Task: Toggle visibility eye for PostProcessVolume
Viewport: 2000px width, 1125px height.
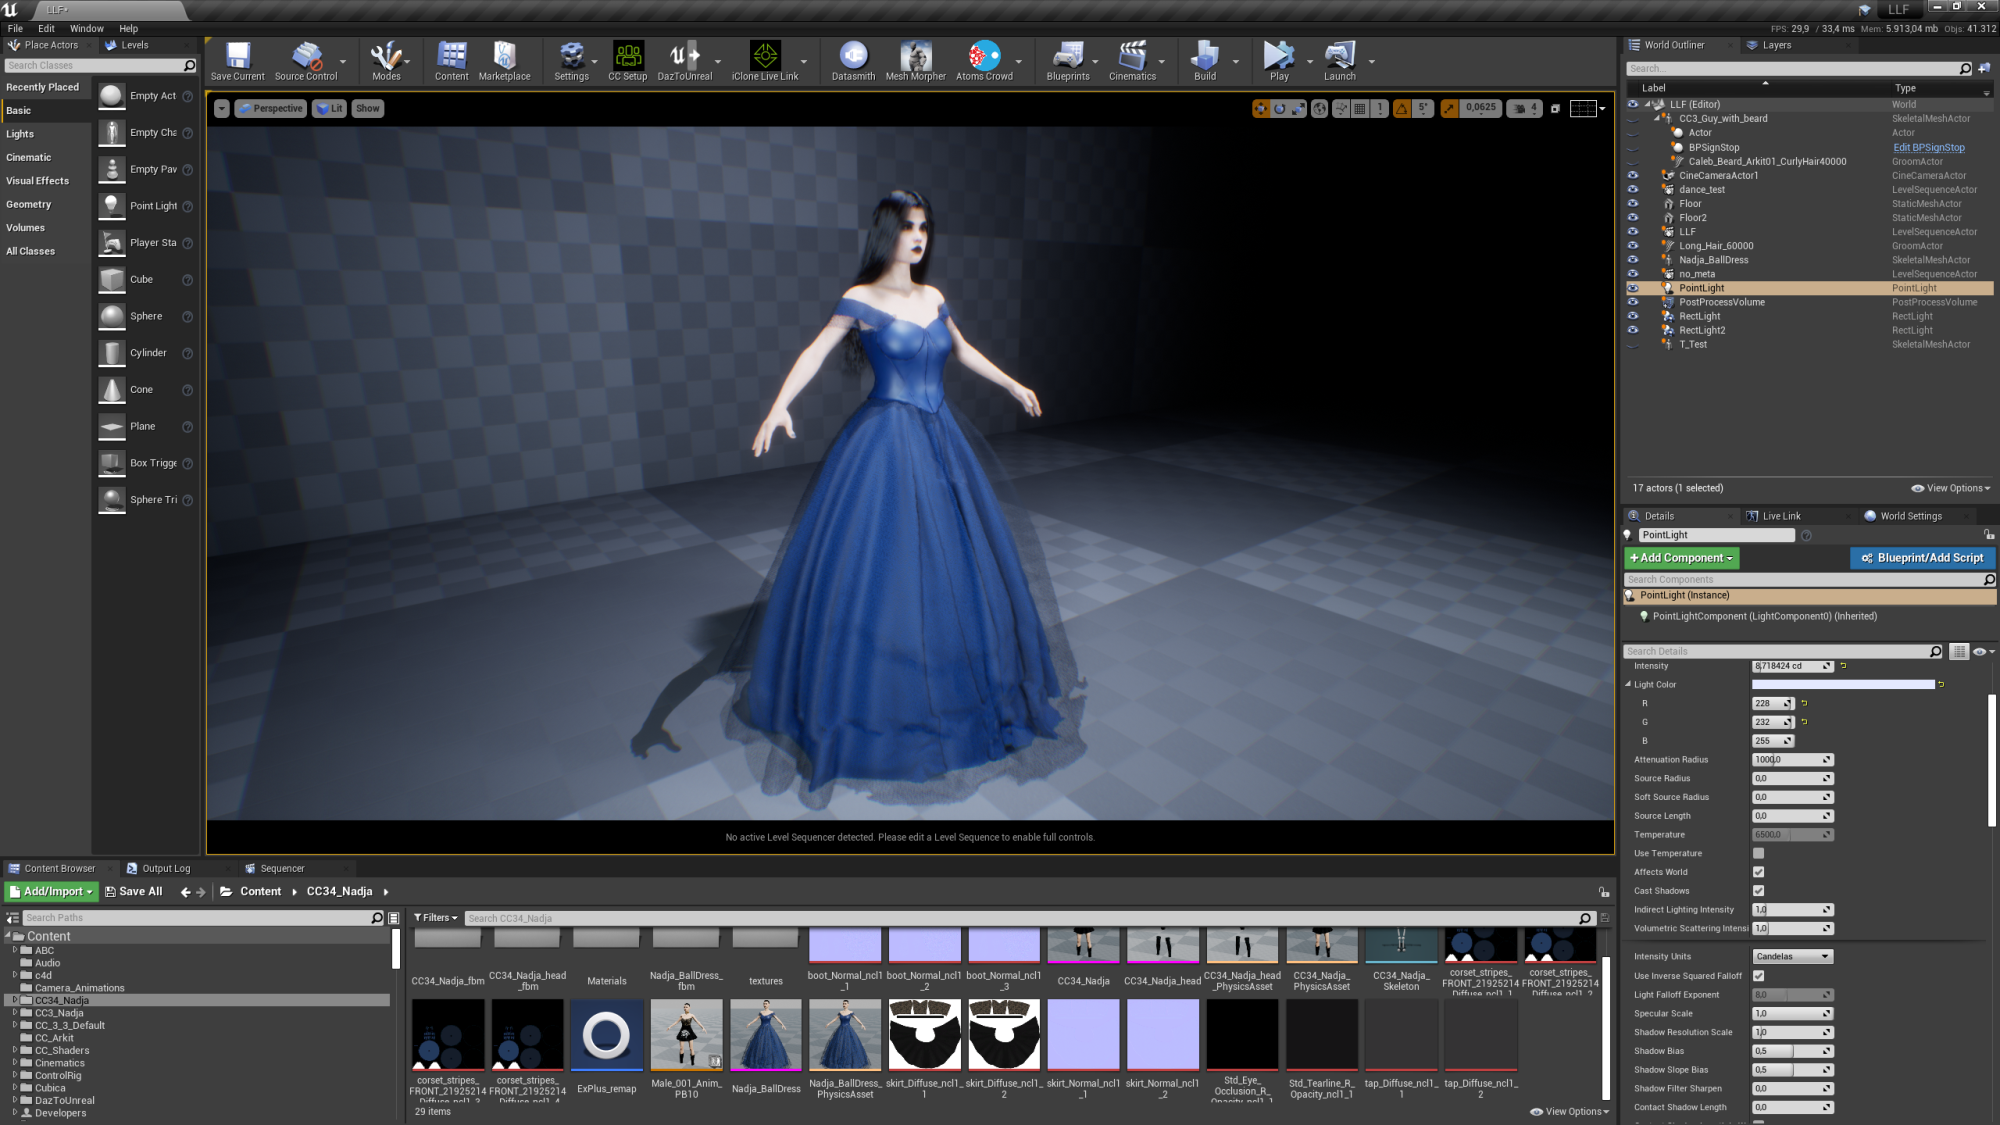Action: point(1633,302)
